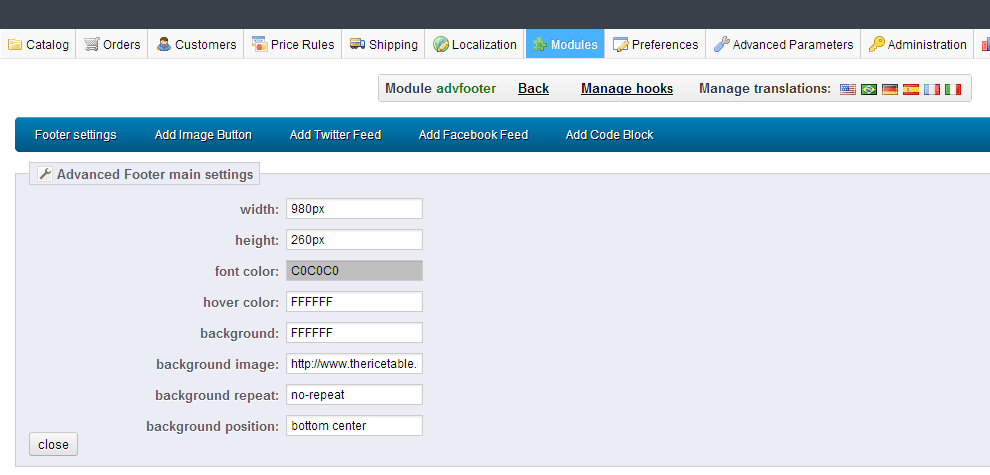990x475 pixels.
Task: Open the Catalog menu
Action: coord(39,44)
